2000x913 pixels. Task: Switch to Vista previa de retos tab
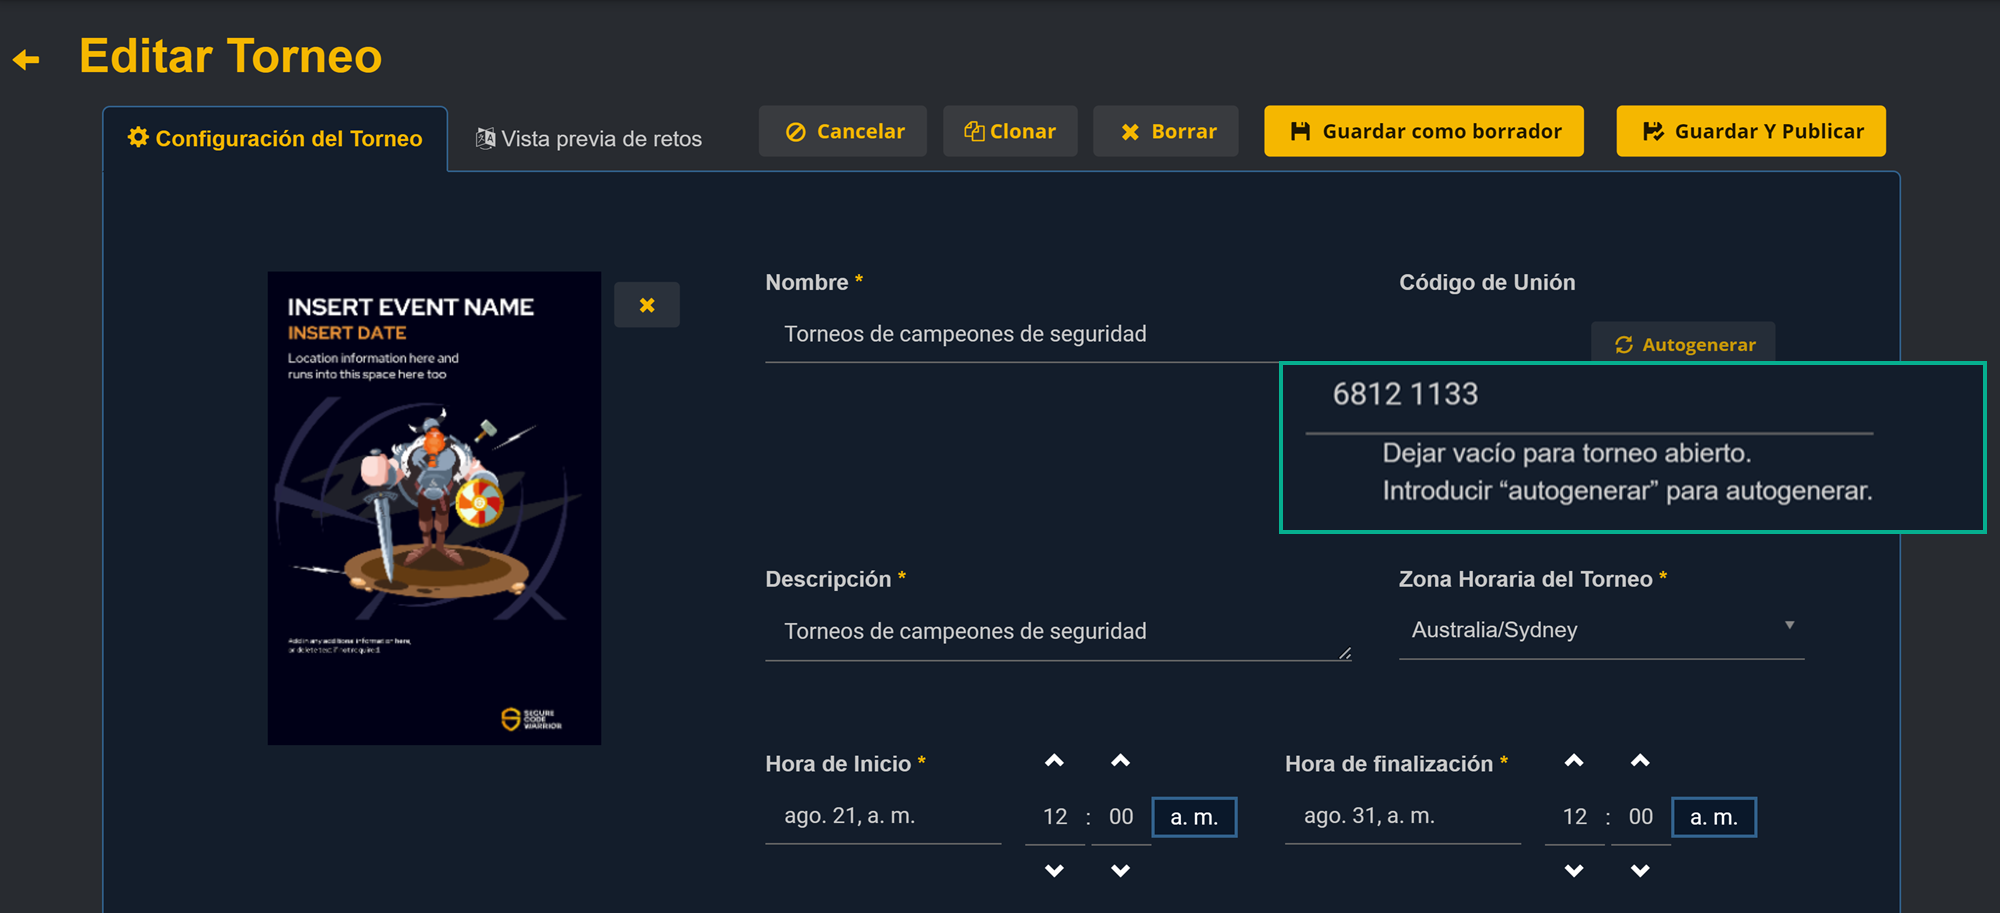coord(589,139)
